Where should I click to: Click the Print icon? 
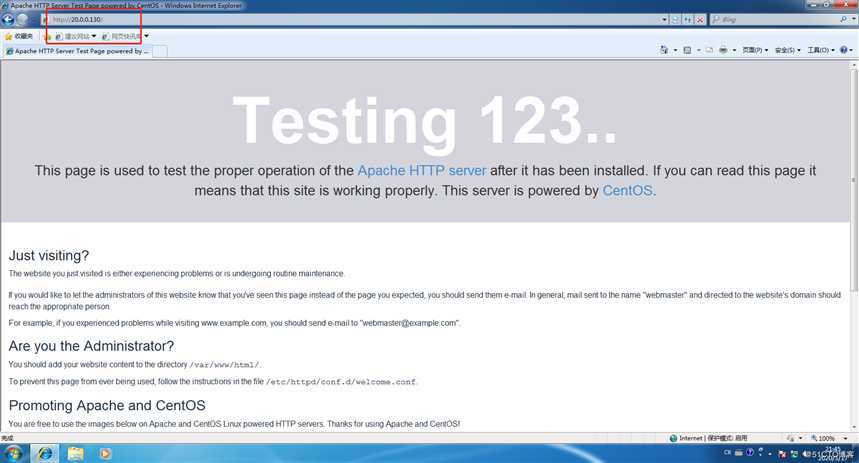point(723,50)
